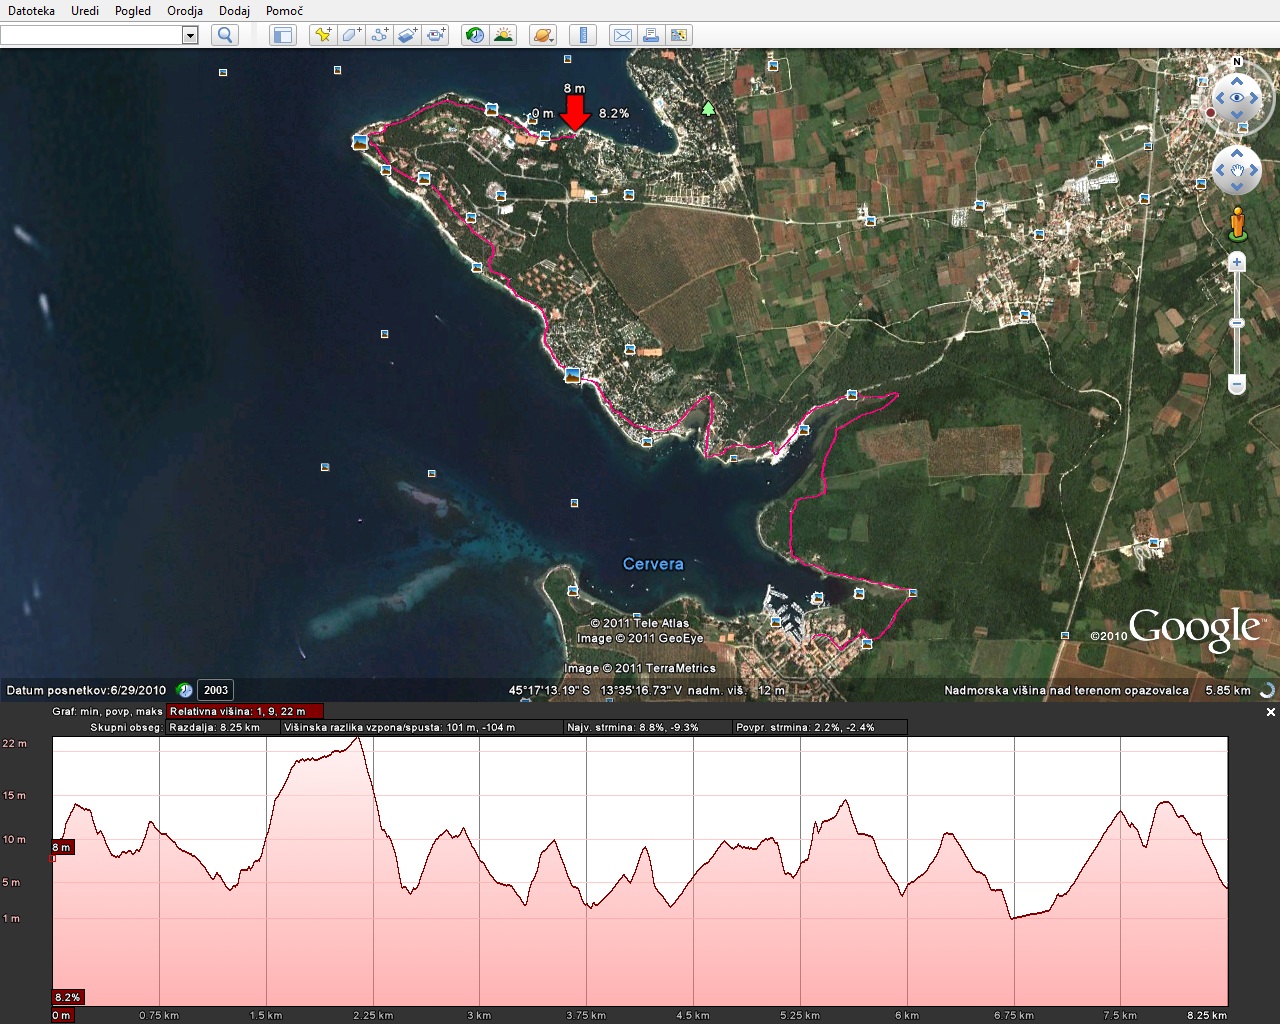Toggle historical imagery clock button
This screenshot has height=1024, width=1280.
point(475,35)
